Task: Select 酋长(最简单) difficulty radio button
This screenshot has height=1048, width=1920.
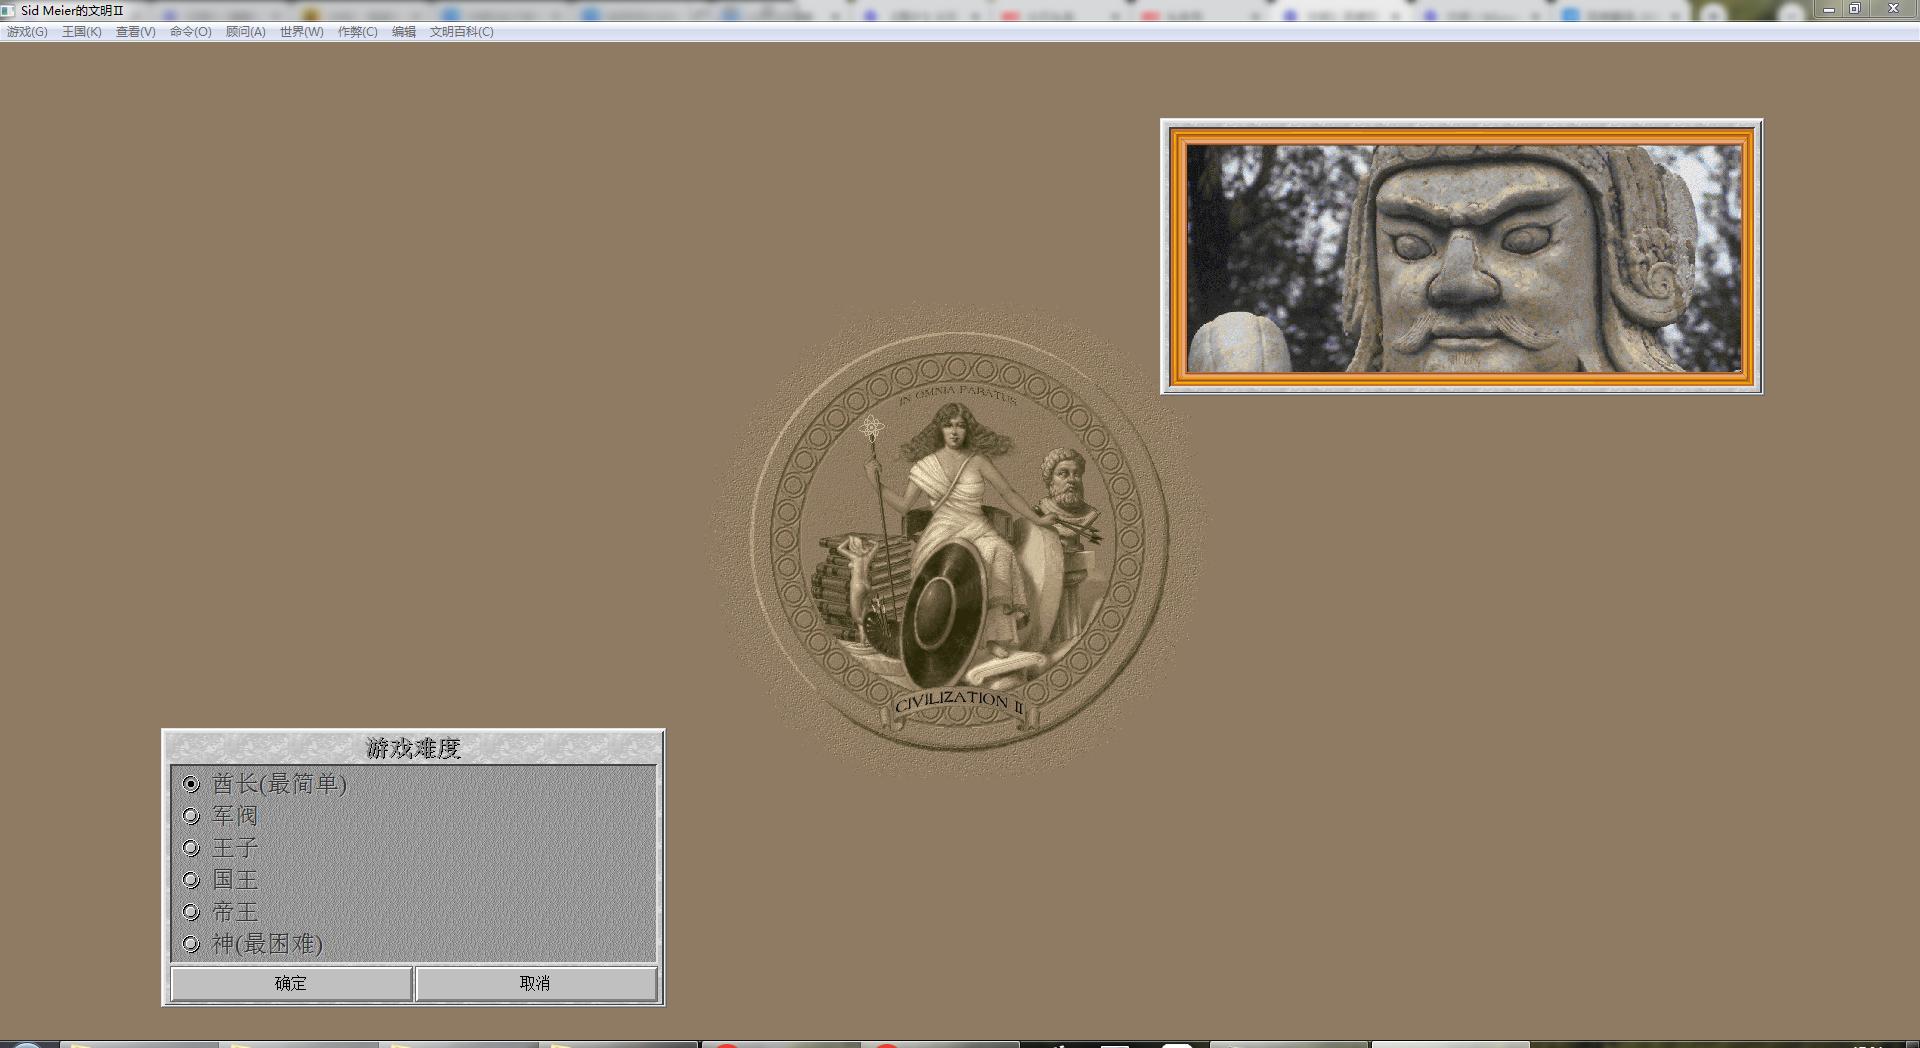Action: pos(192,784)
